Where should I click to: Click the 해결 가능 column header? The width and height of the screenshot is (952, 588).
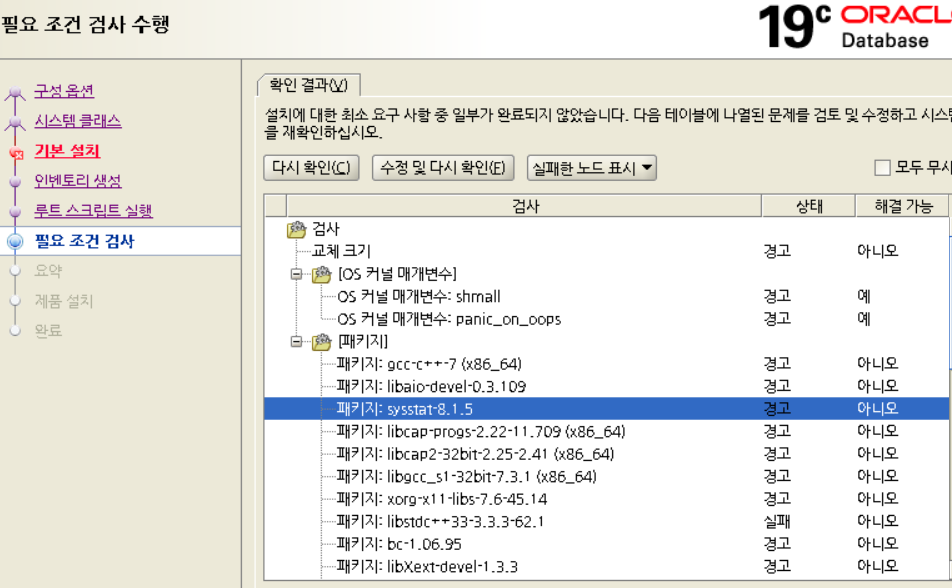(x=903, y=206)
